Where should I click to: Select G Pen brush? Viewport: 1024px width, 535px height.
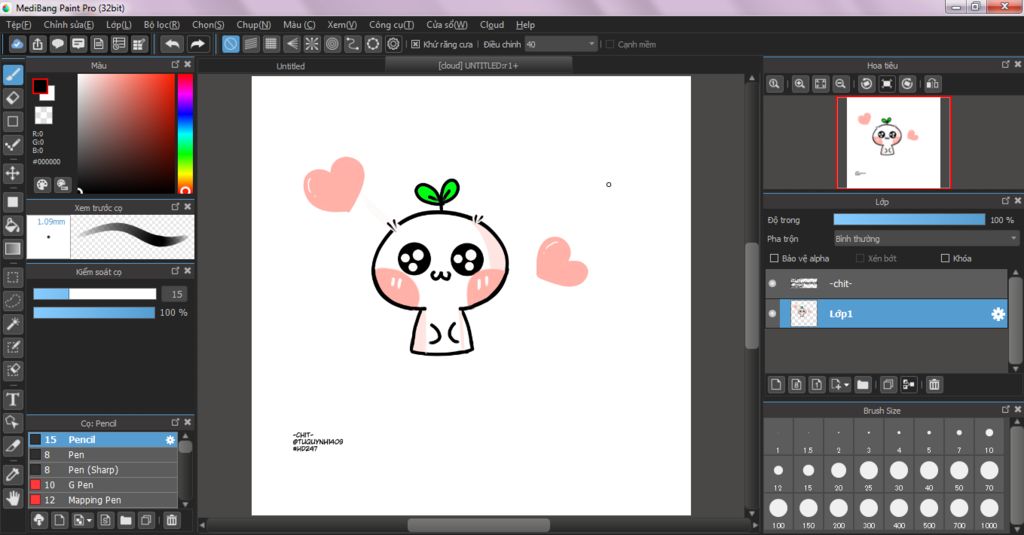coord(103,485)
